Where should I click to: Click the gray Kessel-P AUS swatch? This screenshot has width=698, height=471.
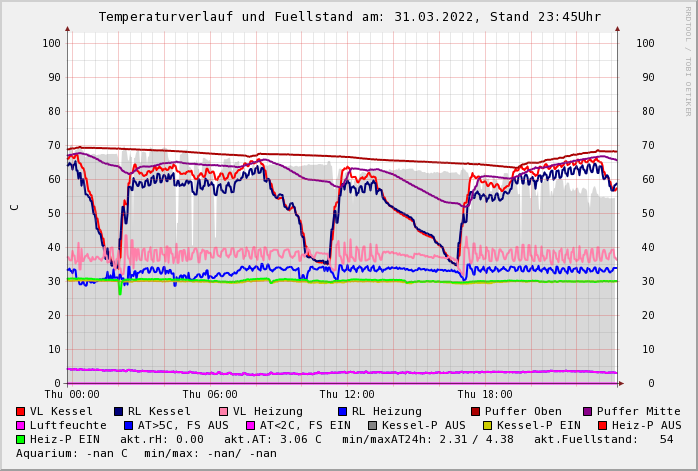point(372,425)
